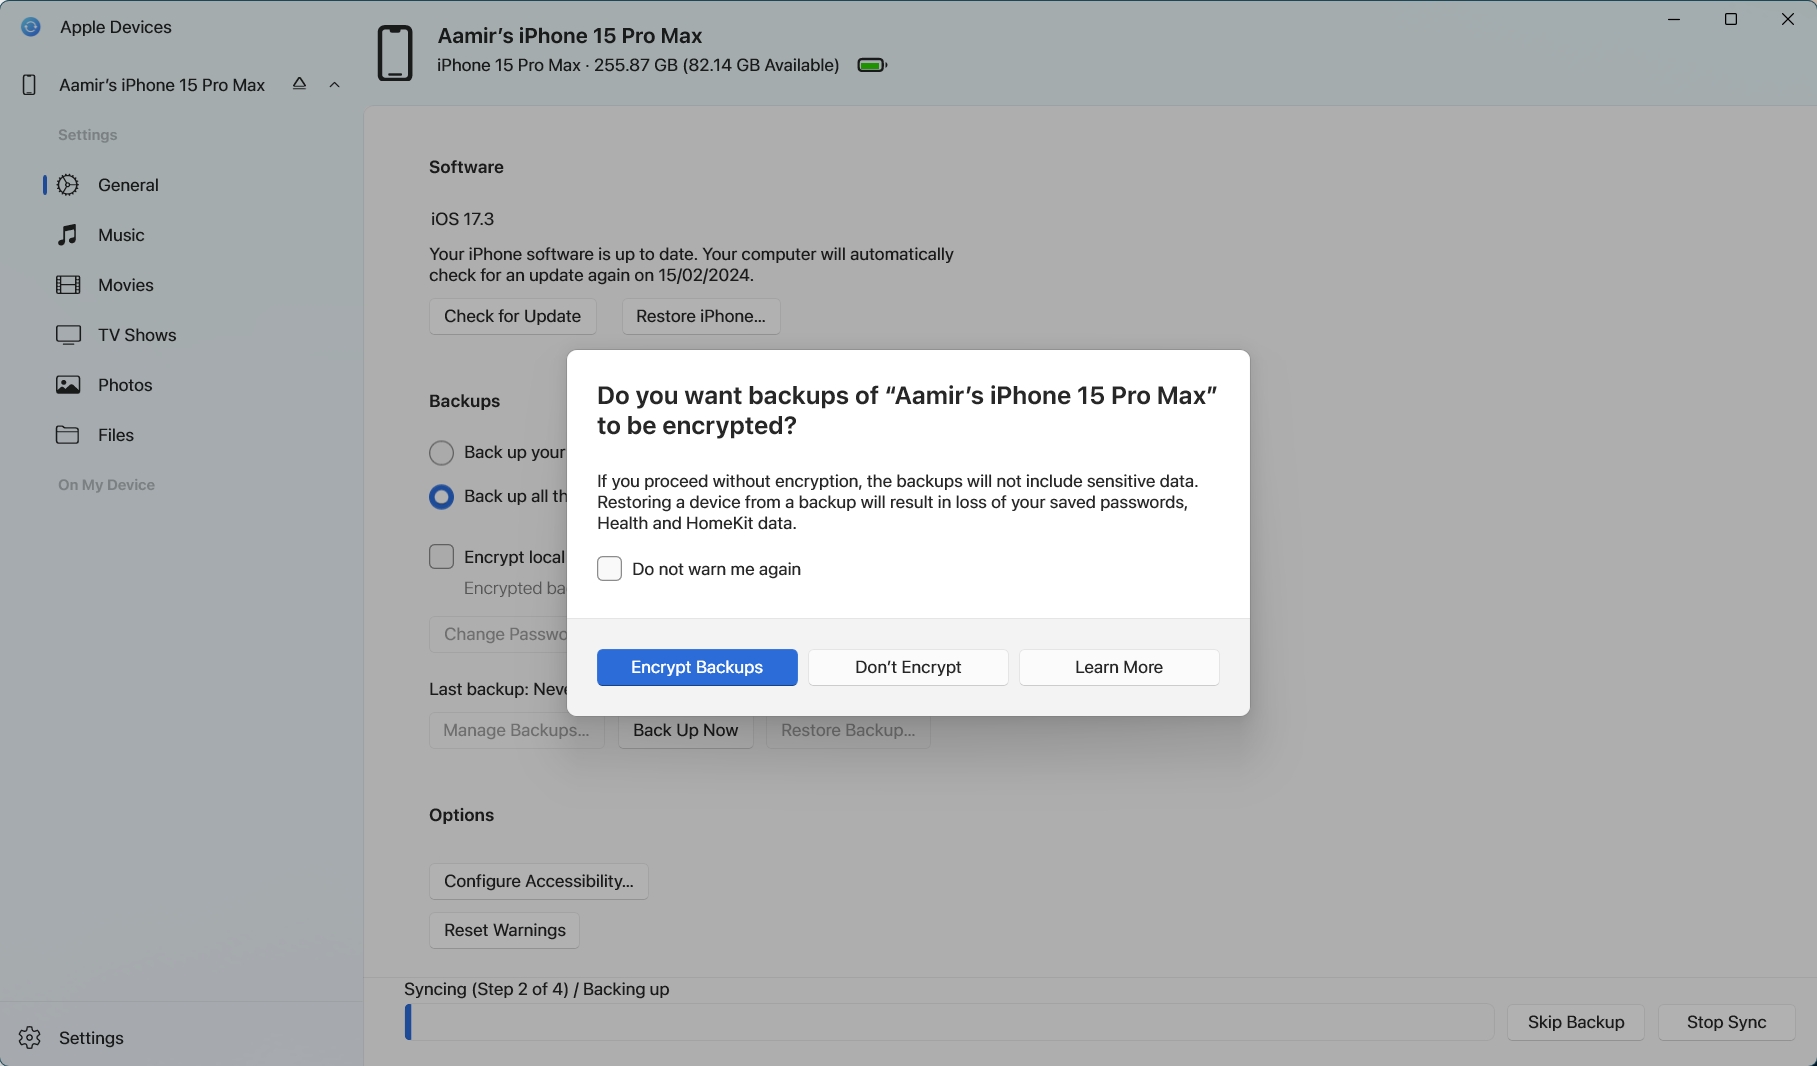Stop the sync in progress
1817x1066 pixels.
coord(1727,1023)
